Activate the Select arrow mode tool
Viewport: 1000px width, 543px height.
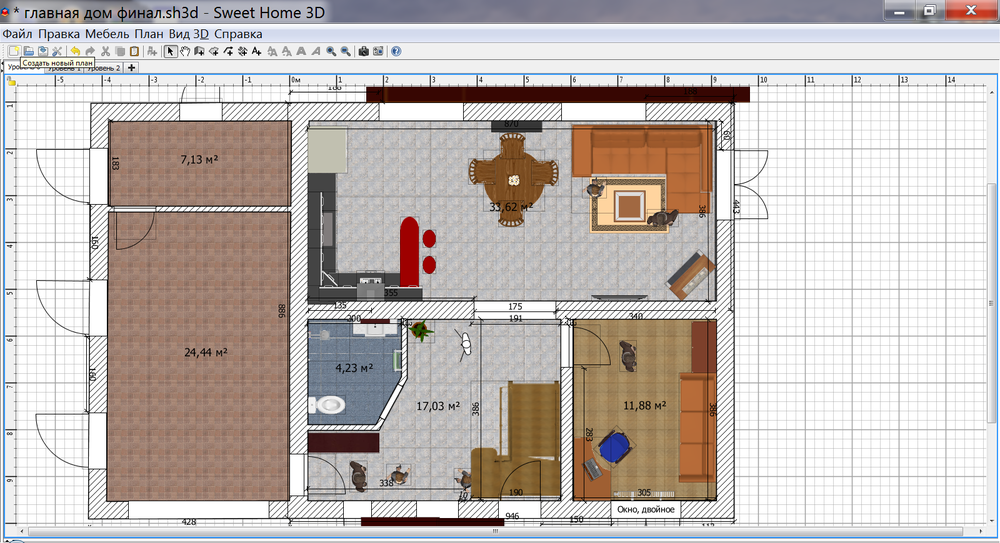tap(170, 51)
